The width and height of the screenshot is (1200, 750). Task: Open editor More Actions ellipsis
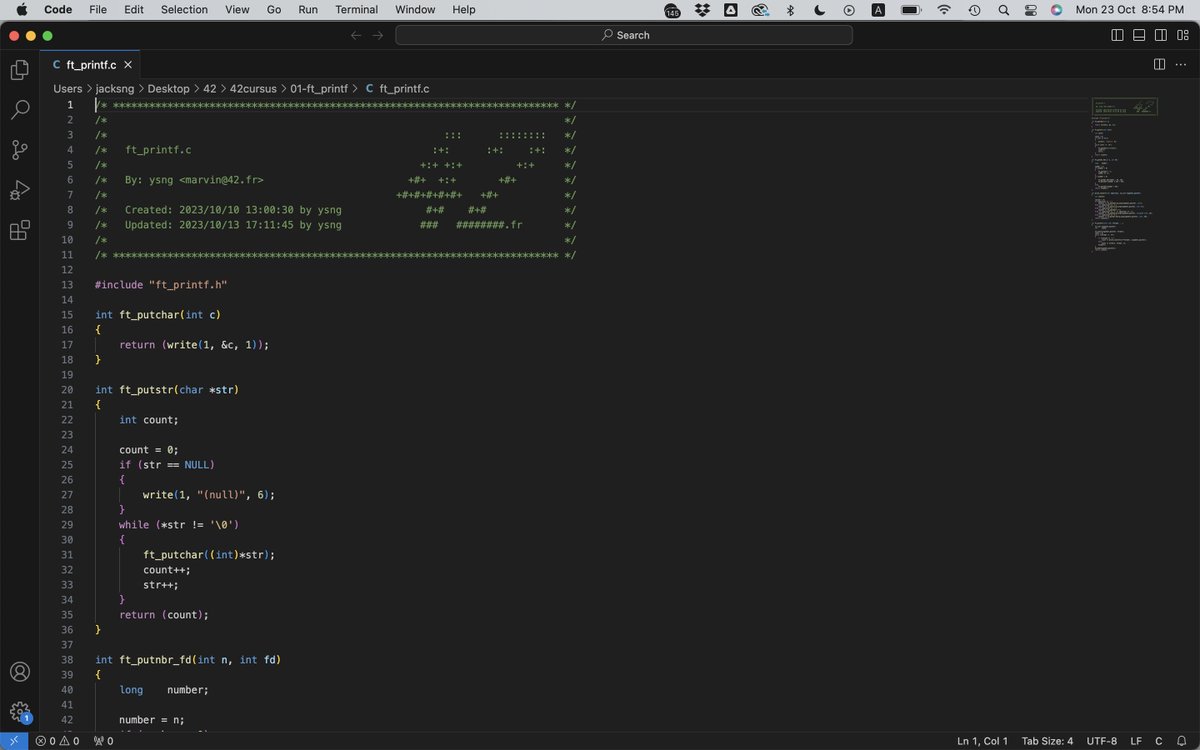pyautogui.click(x=1181, y=64)
